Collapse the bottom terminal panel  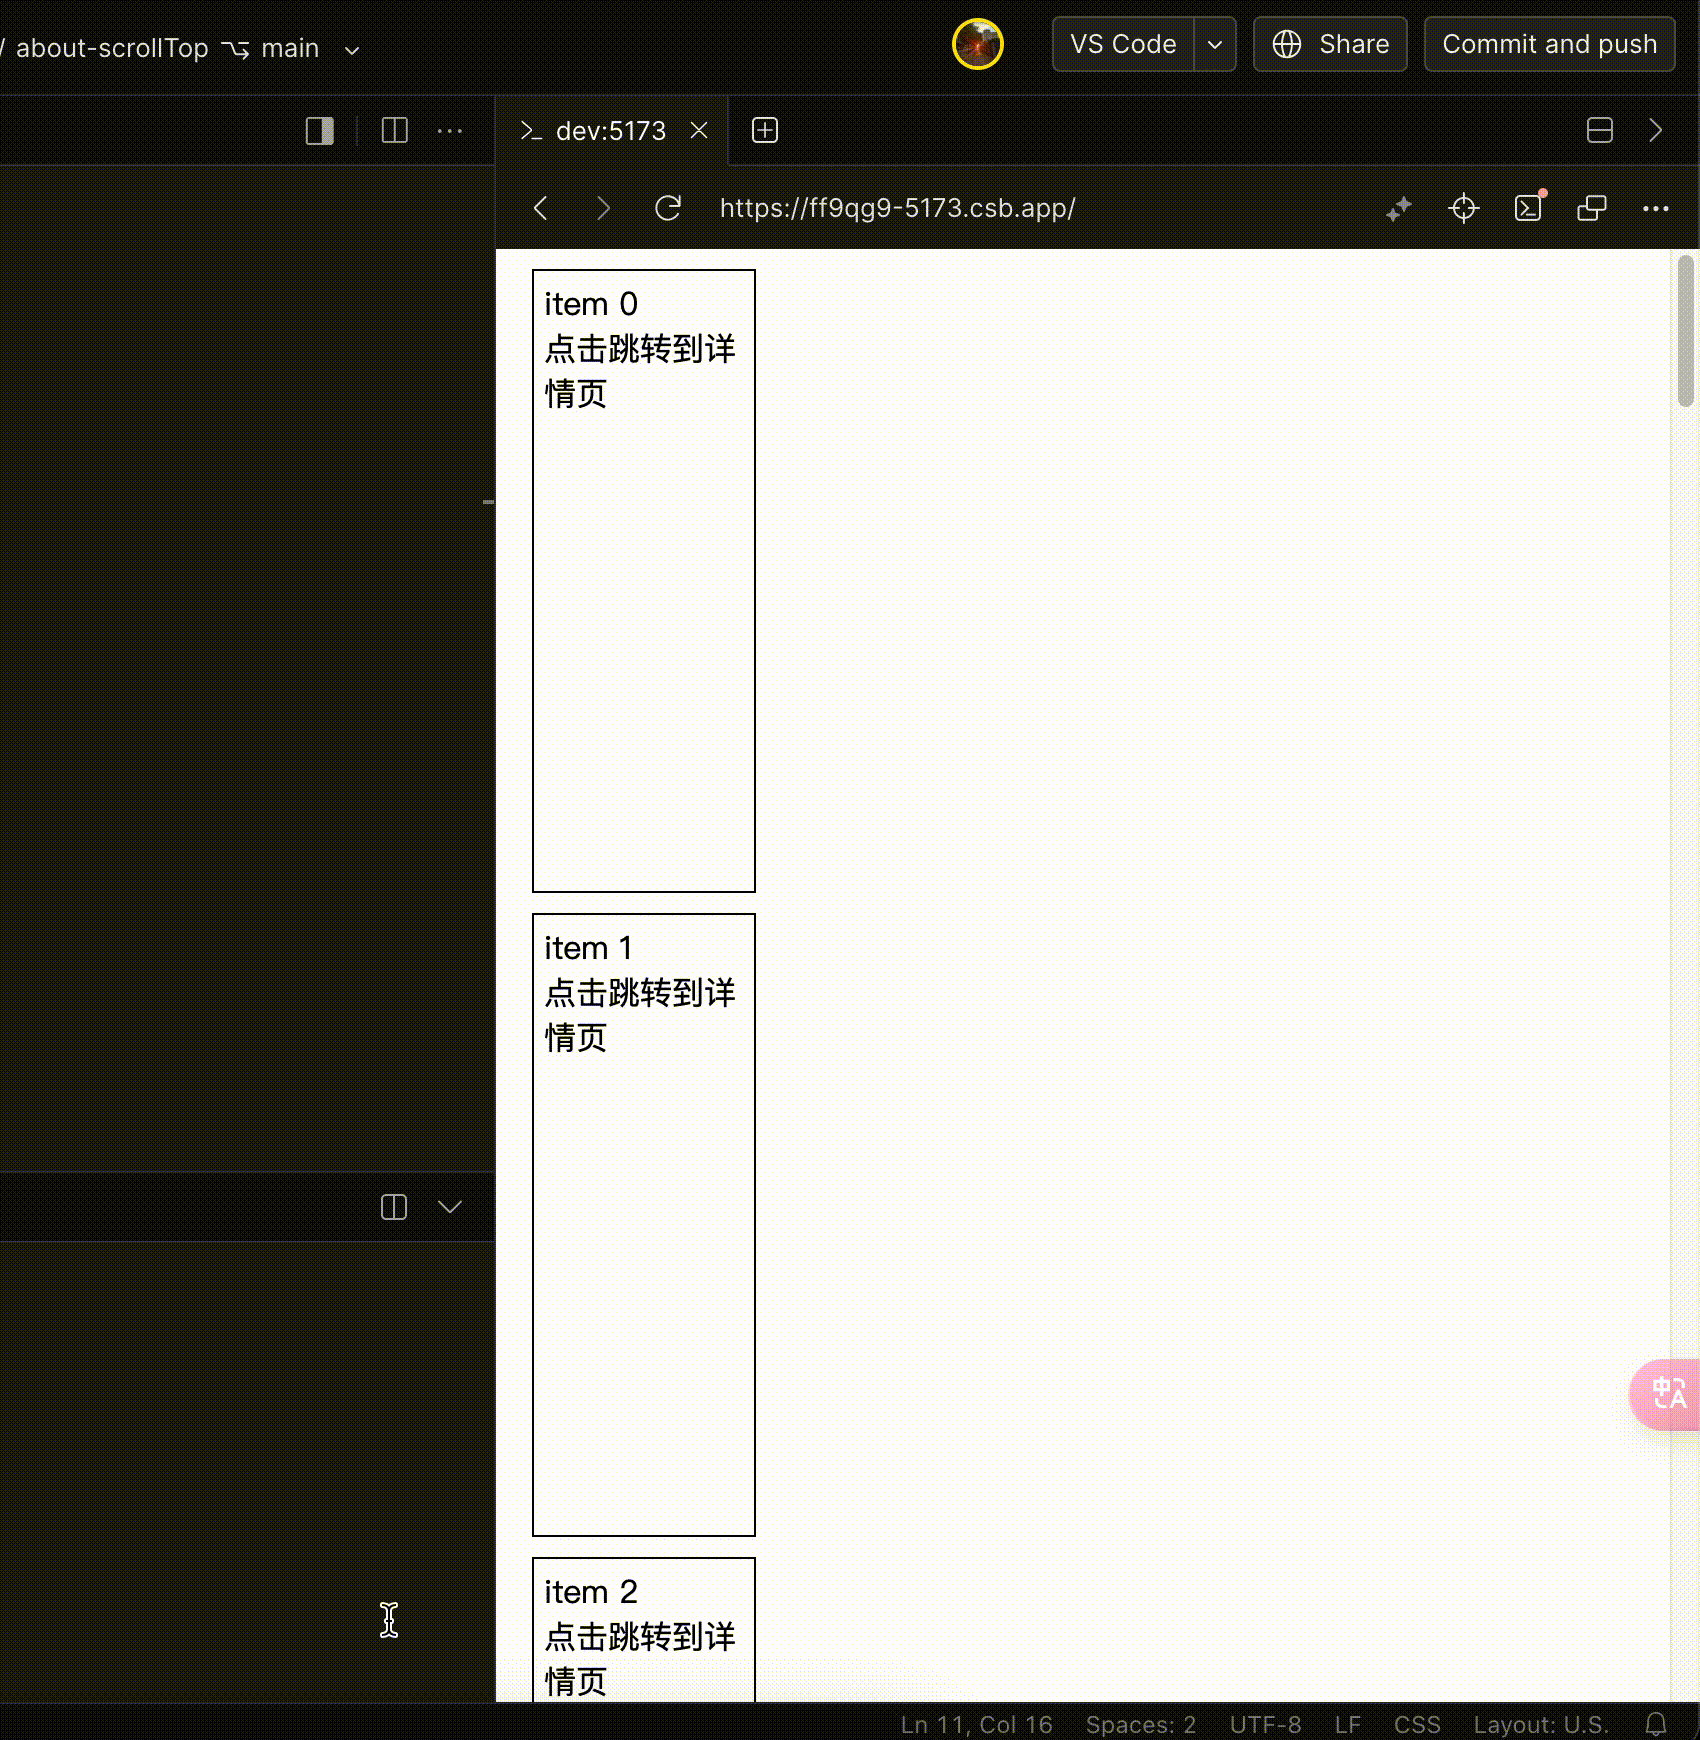450,1207
